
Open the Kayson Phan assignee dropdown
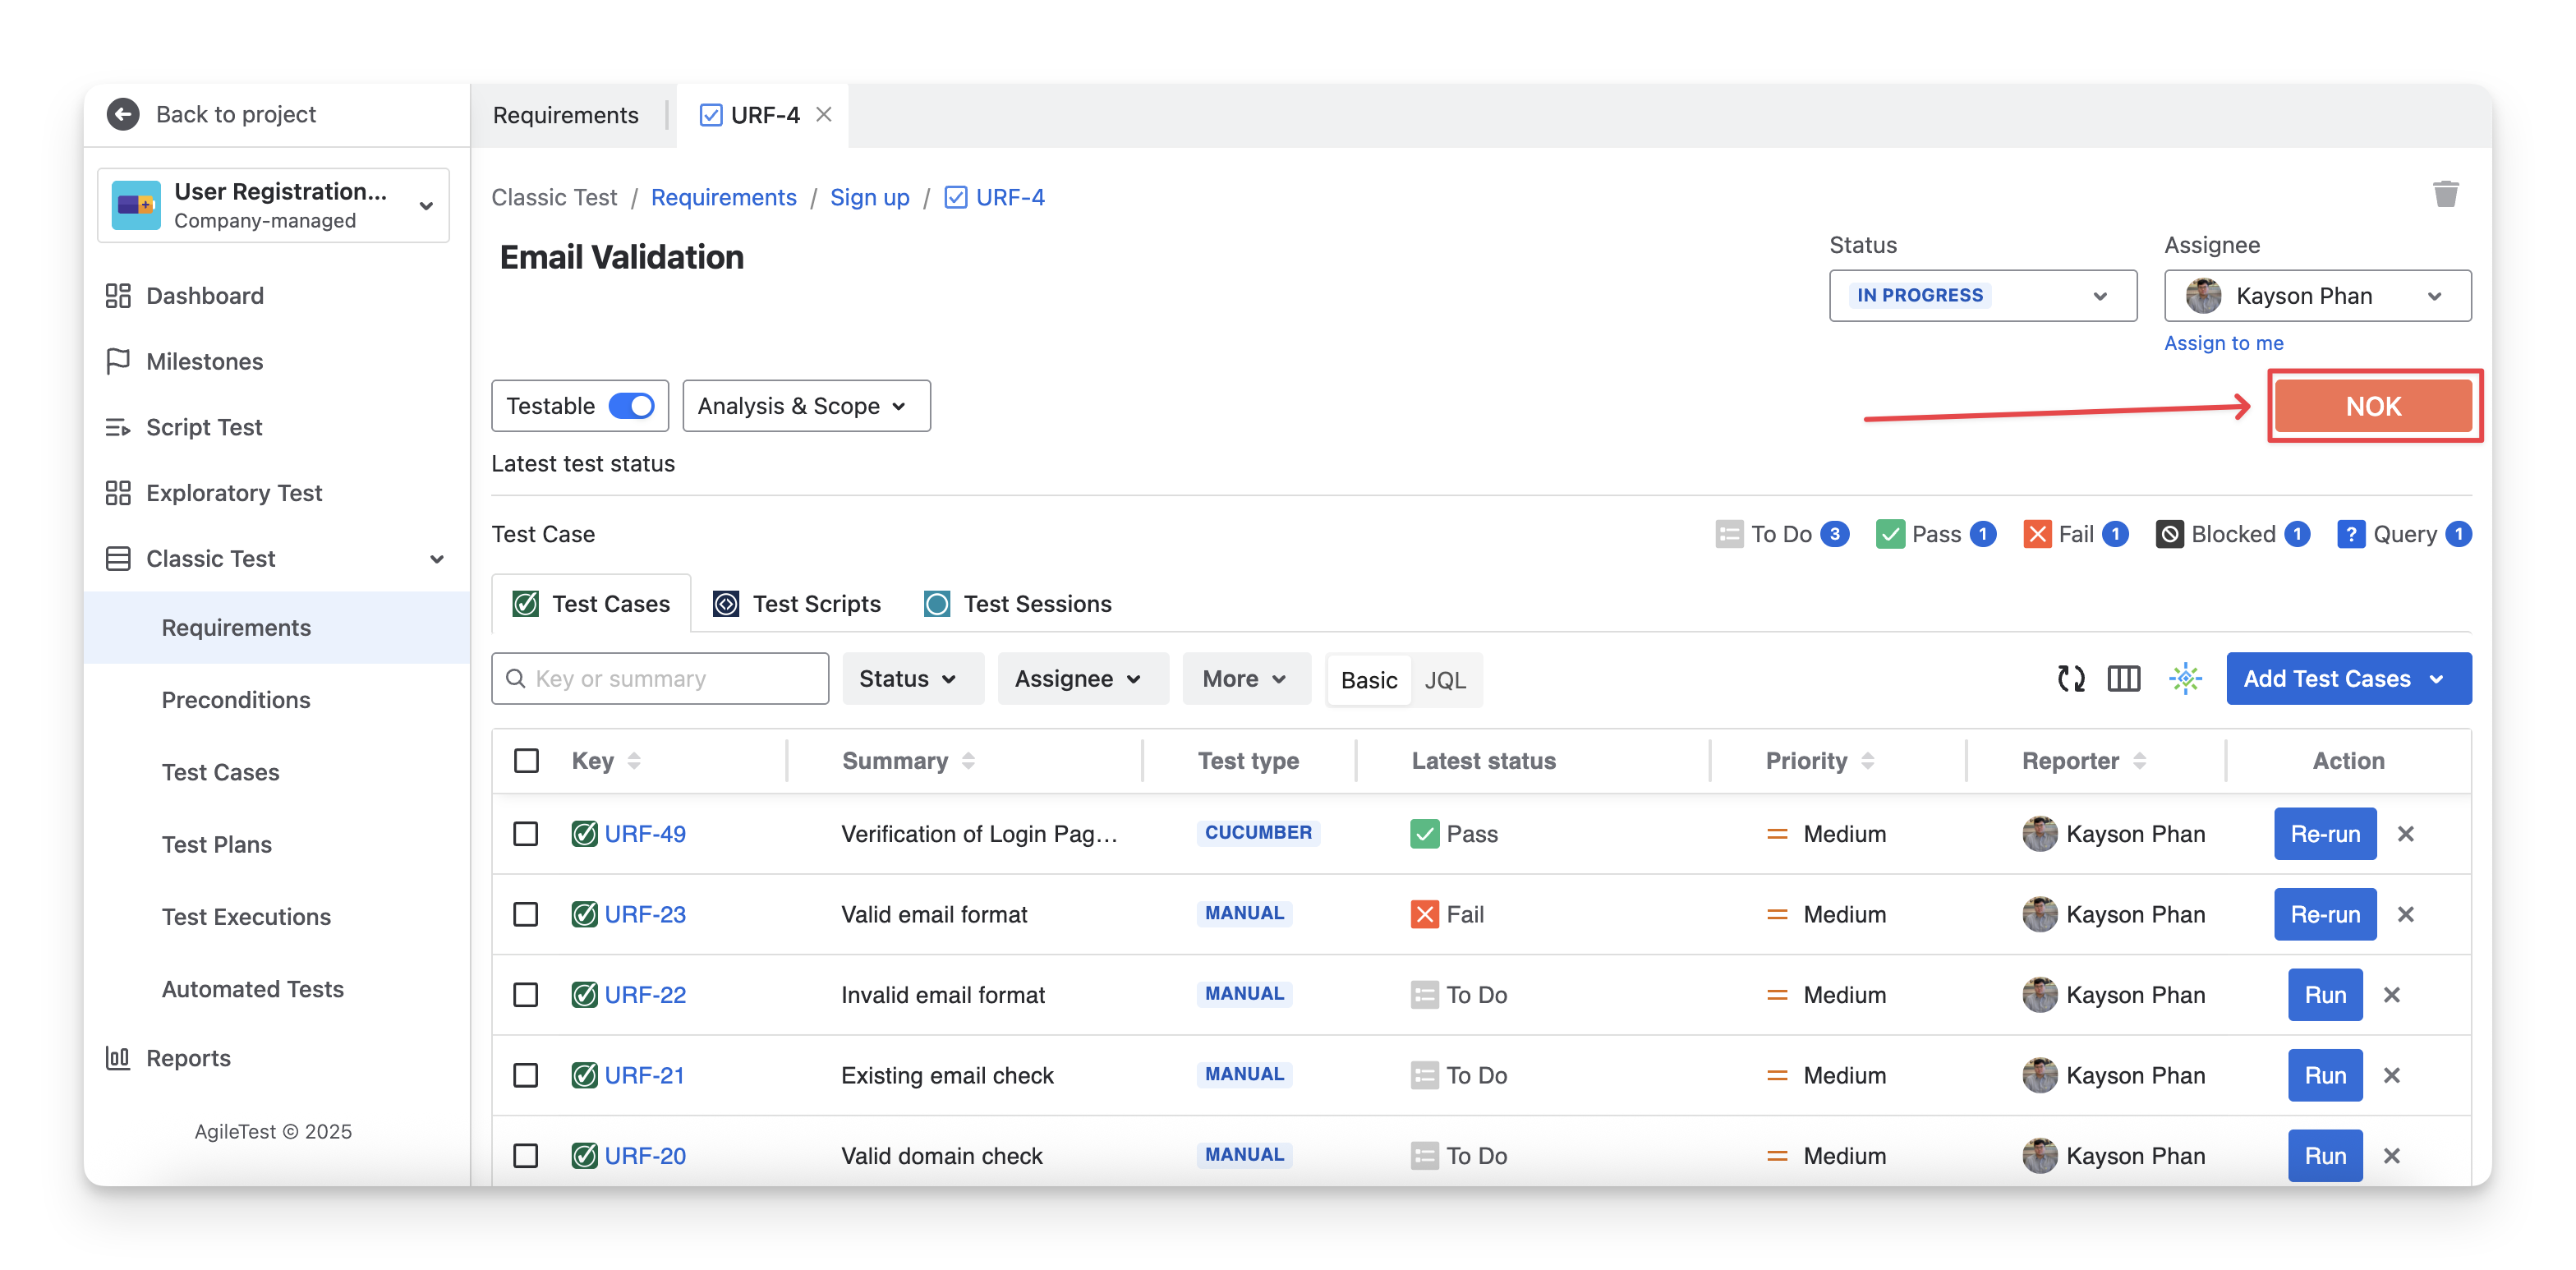(x=2317, y=296)
